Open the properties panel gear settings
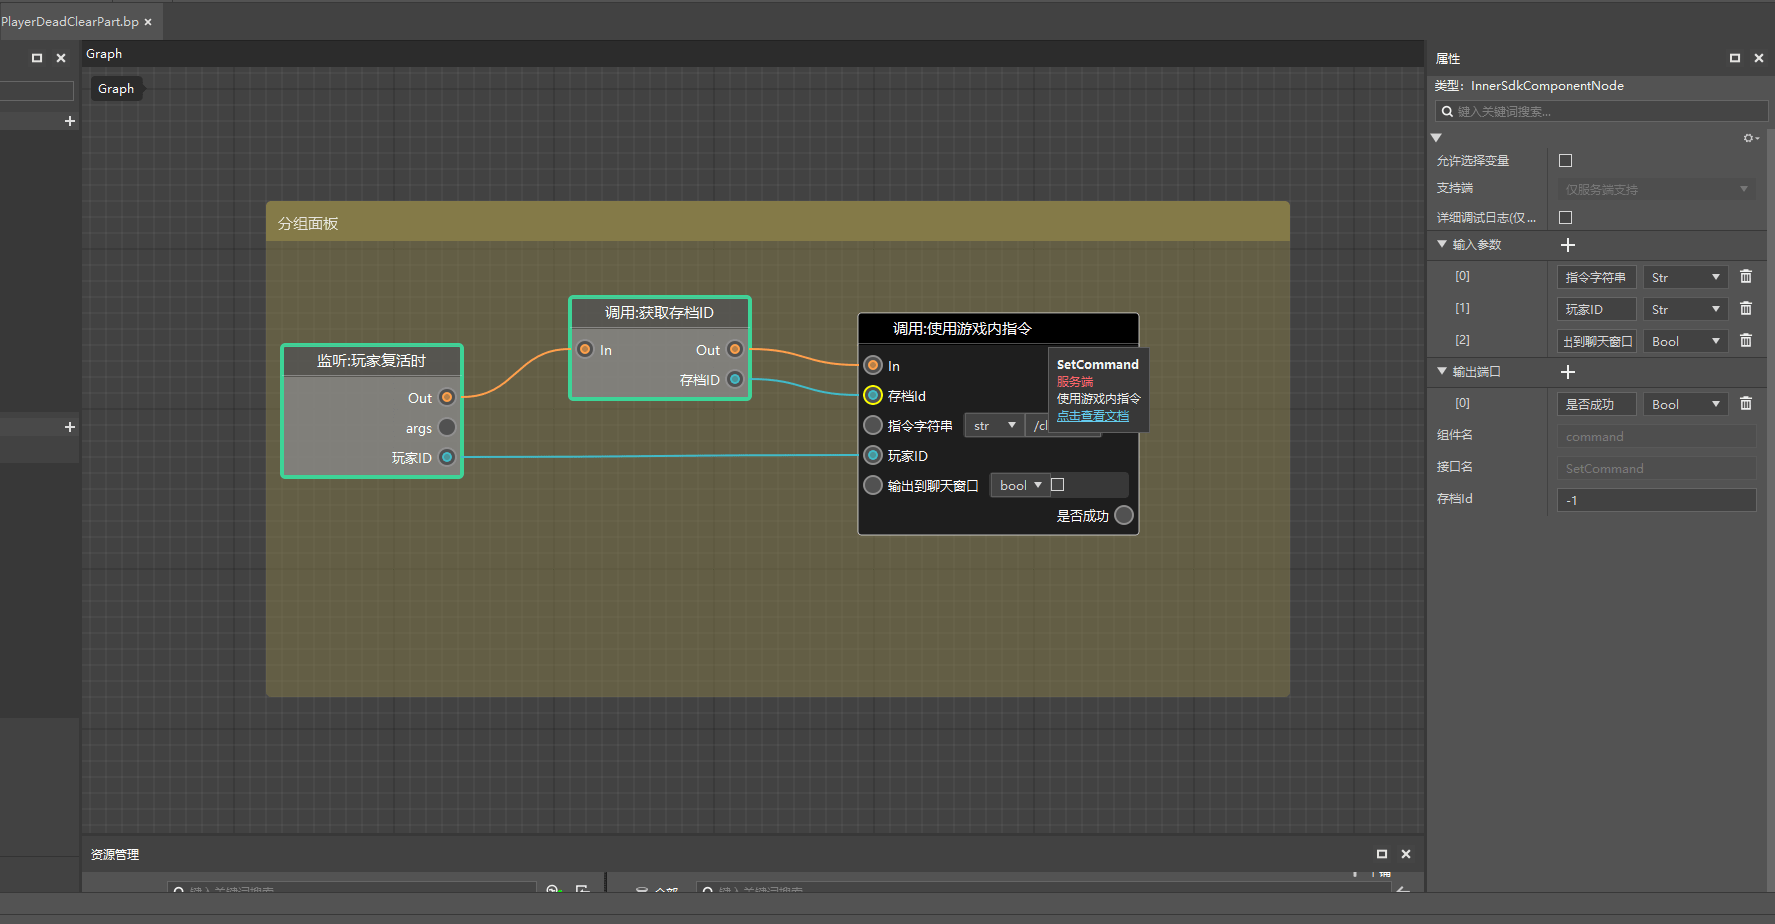The width and height of the screenshot is (1775, 924). tap(1750, 138)
